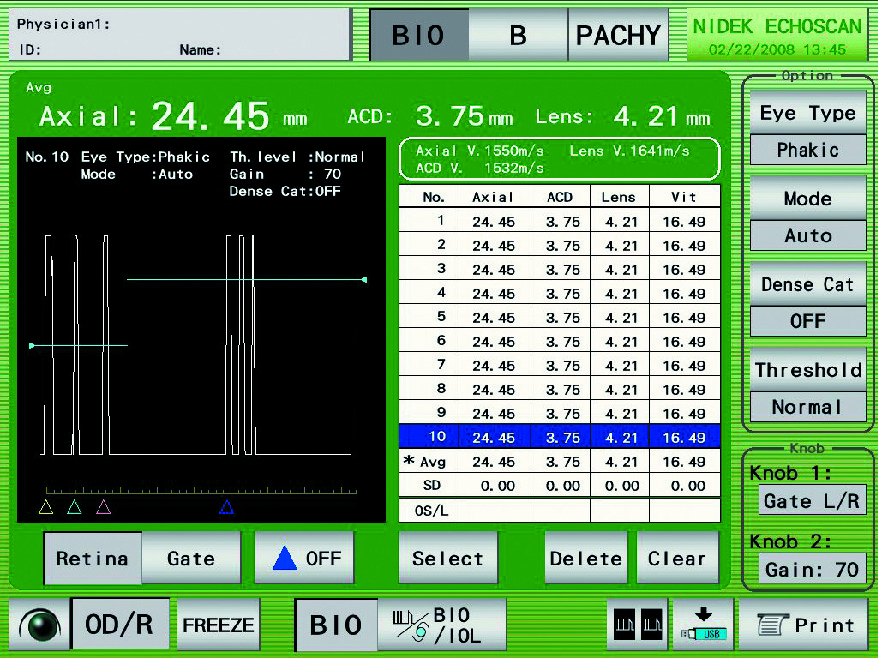Change the Phakic eye type value
This screenshot has height=658, width=878.
coord(808,150)
